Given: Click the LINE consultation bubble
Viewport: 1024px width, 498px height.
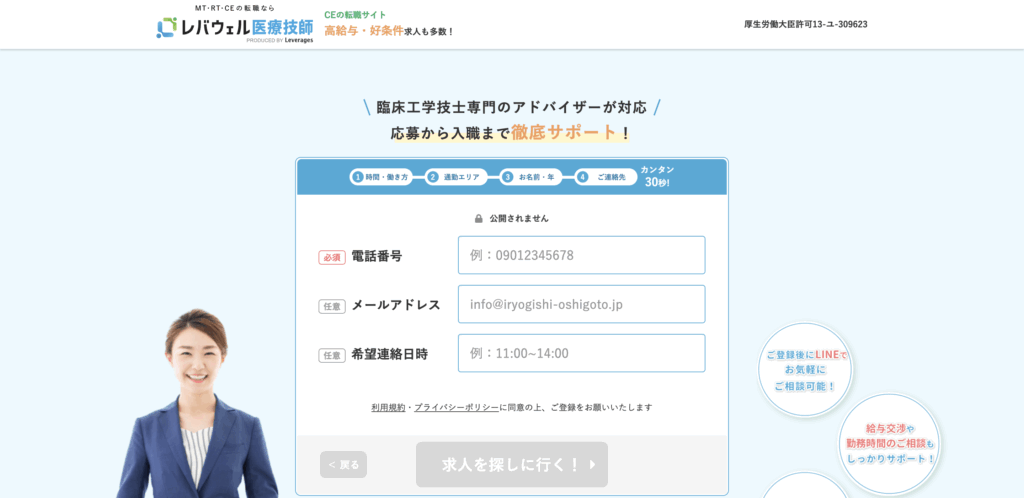Looking at the screenshot, I should [x=805, y=370].
